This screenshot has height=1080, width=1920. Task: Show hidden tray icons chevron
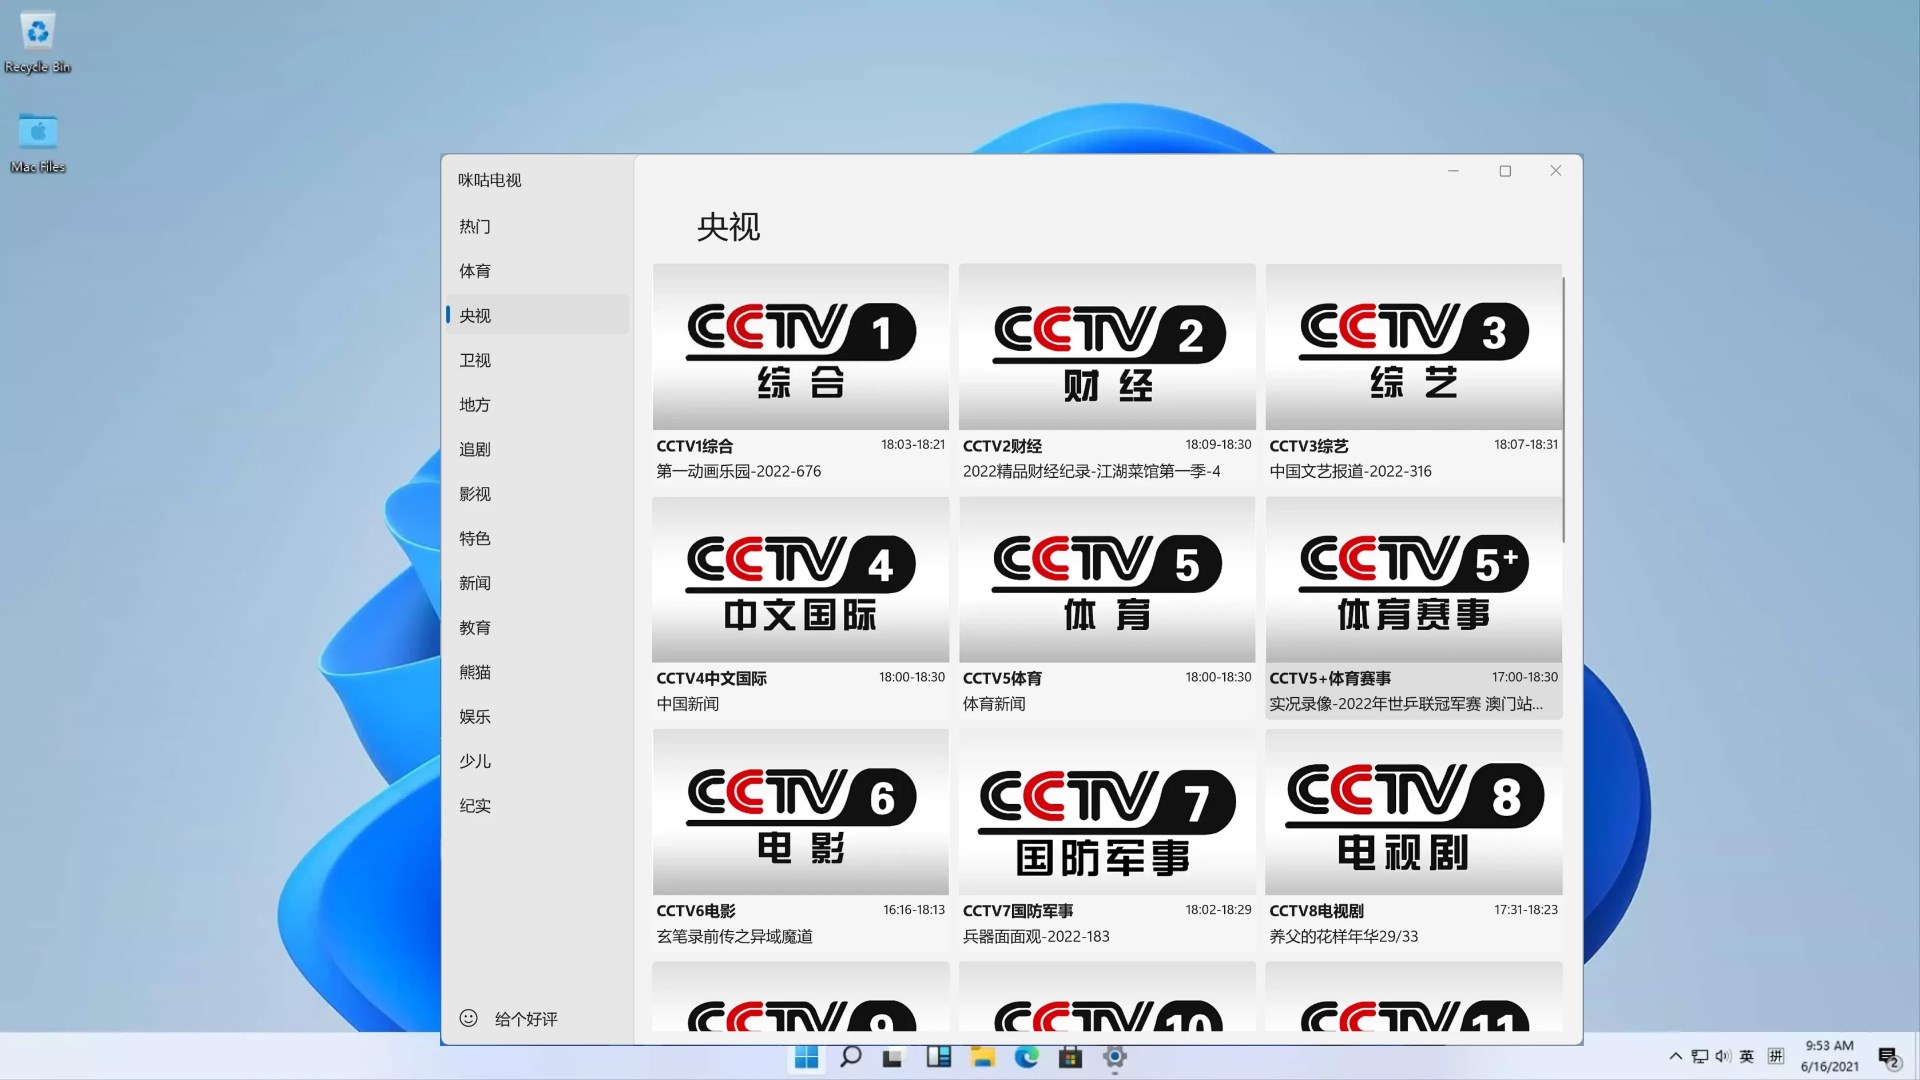(x=1675, y=1056)
